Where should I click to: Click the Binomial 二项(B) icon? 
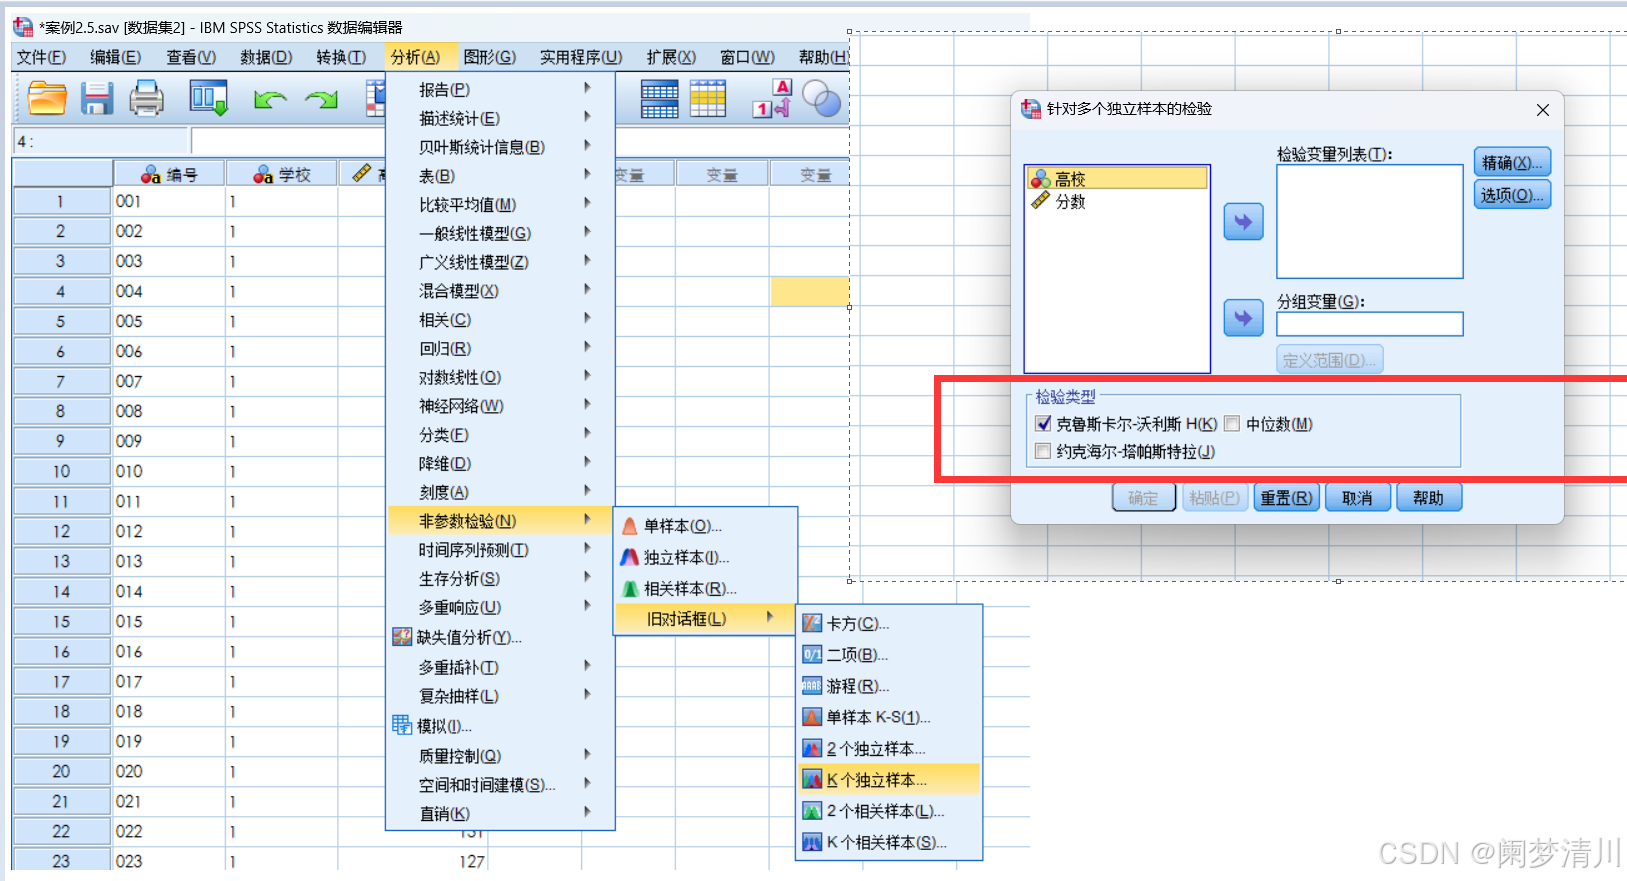point(812,654)
